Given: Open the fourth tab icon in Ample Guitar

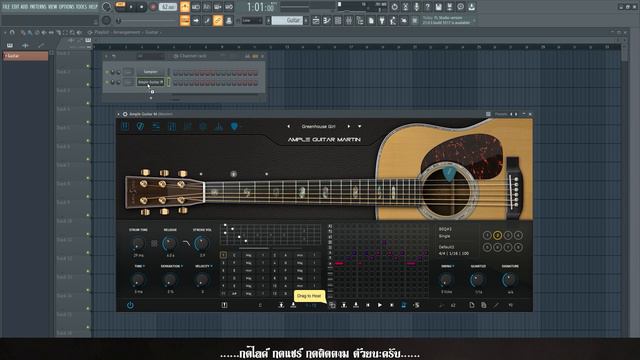Looking at the screenshot, I should tap(172, 126).
